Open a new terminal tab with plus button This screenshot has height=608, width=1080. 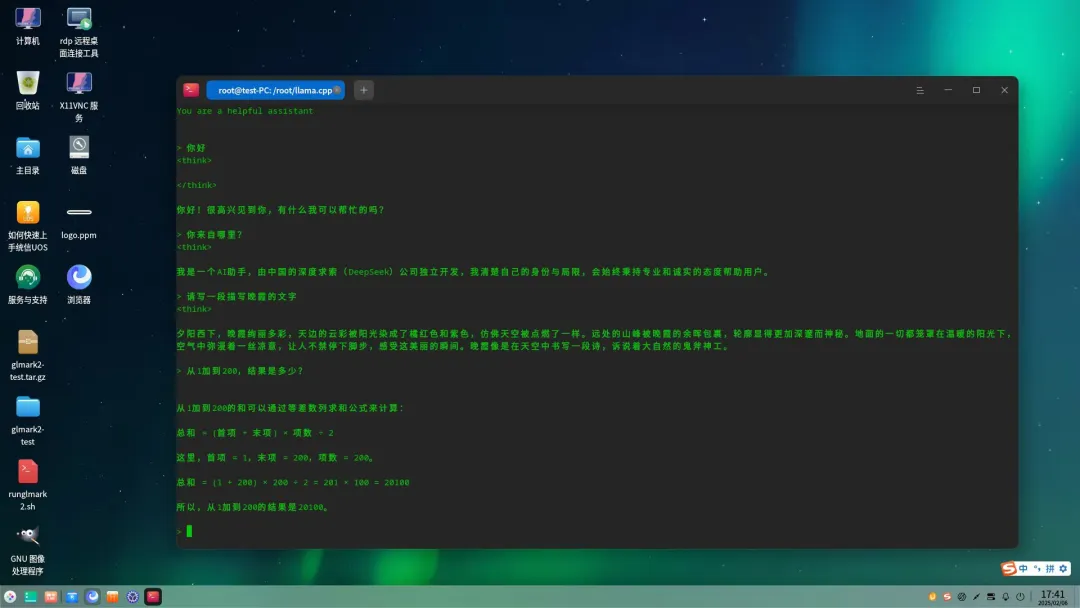pyautogui.click(x=364, y=90)
